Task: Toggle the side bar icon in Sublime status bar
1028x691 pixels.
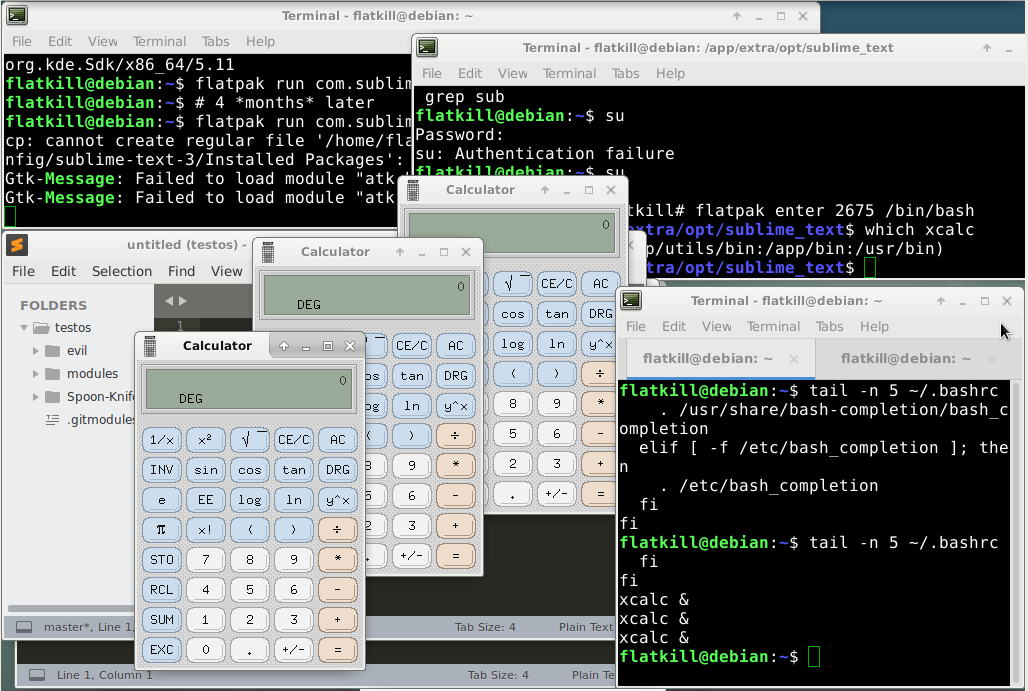Action: tap(24, 627)
